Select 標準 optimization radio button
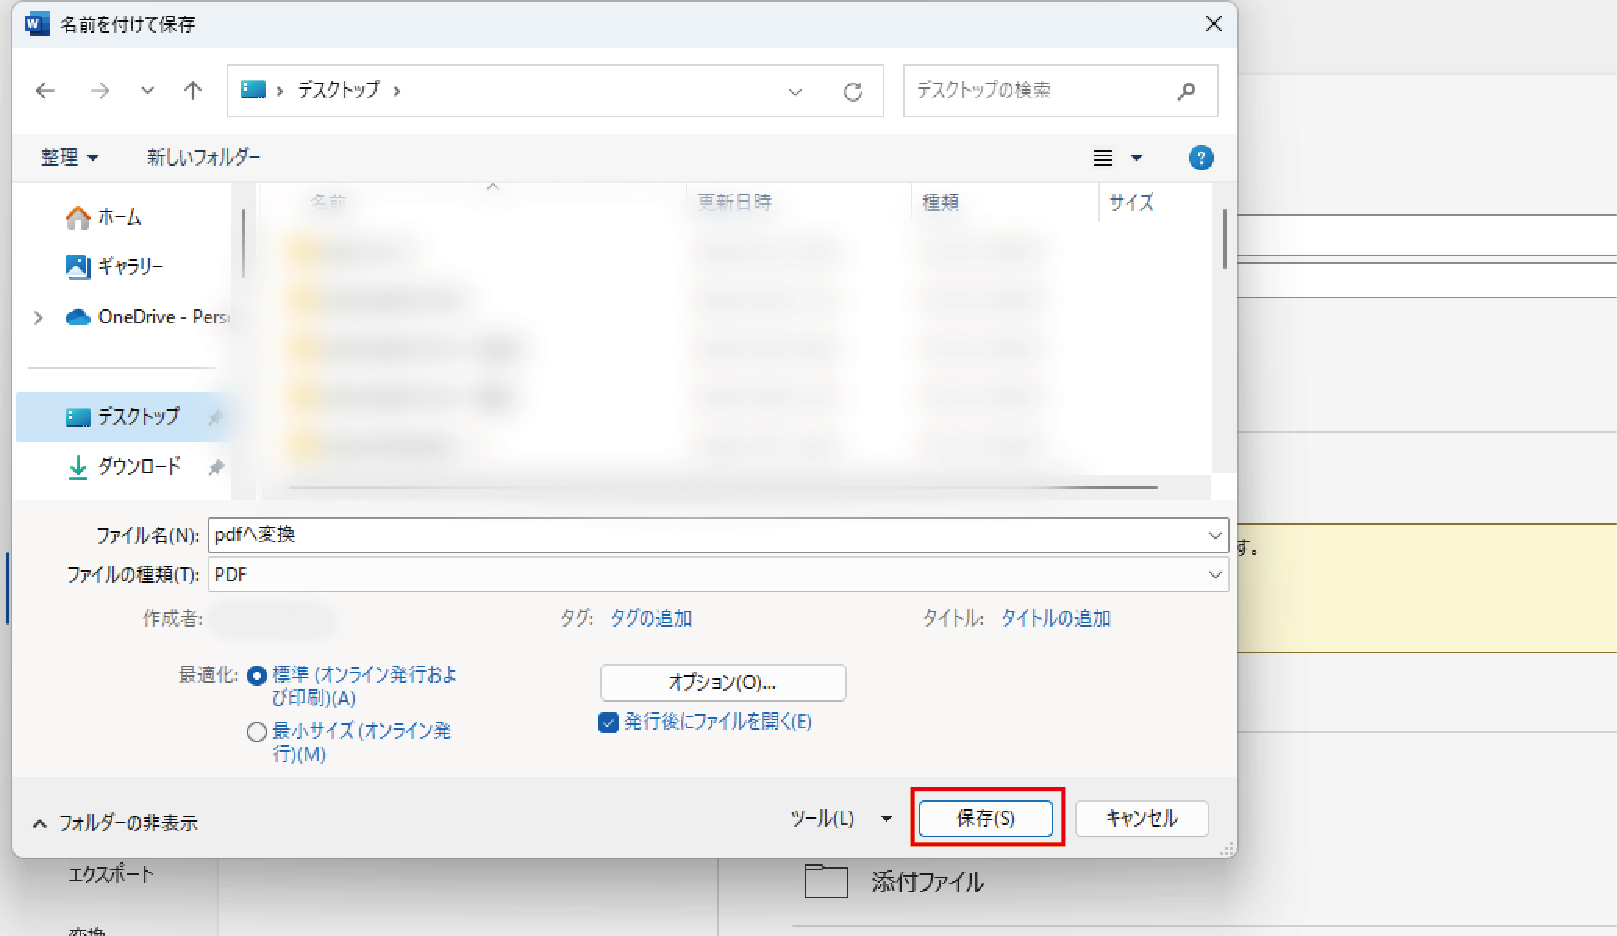1617x936 pixels. click(x=256, y=676)
